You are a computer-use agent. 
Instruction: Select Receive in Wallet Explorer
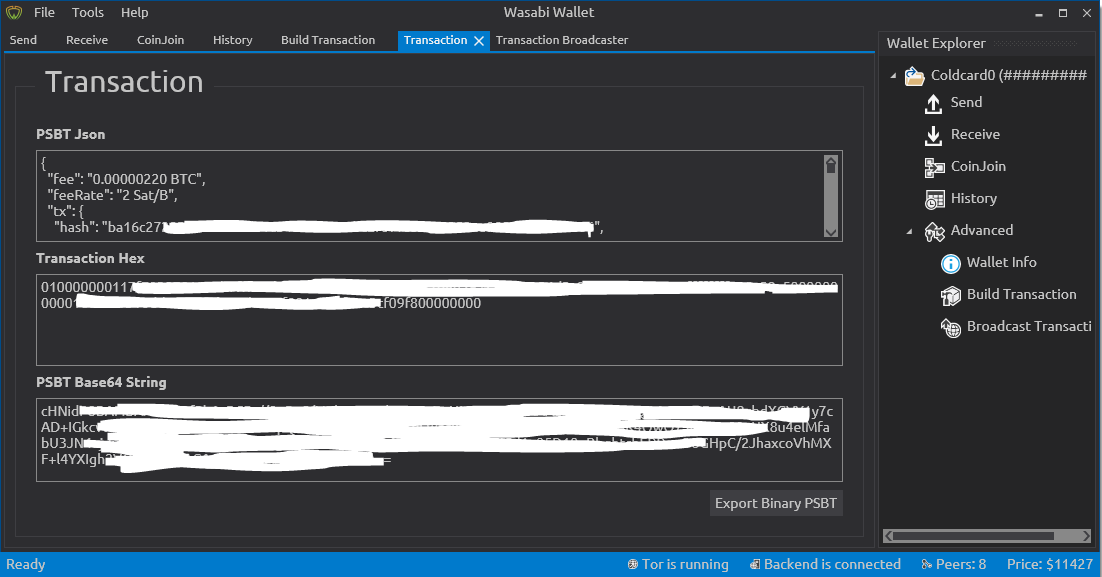(975, 134)
